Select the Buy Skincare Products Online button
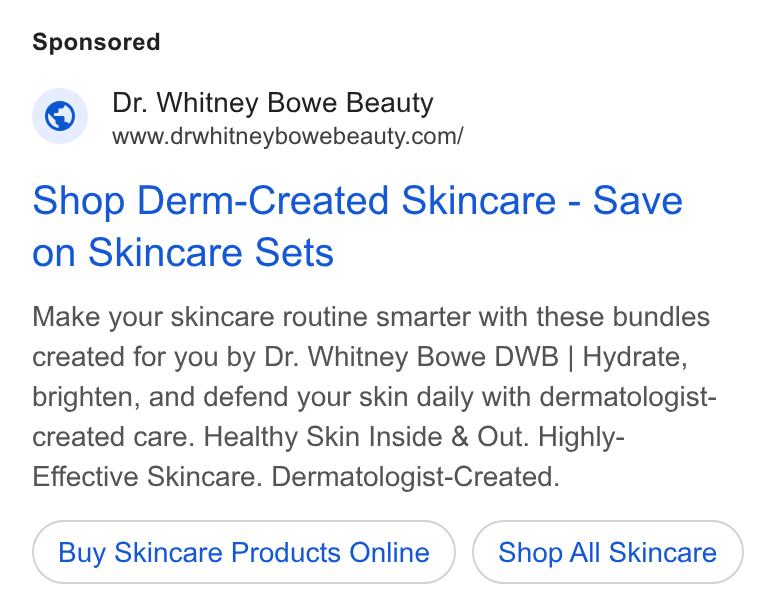 [244, 552]
